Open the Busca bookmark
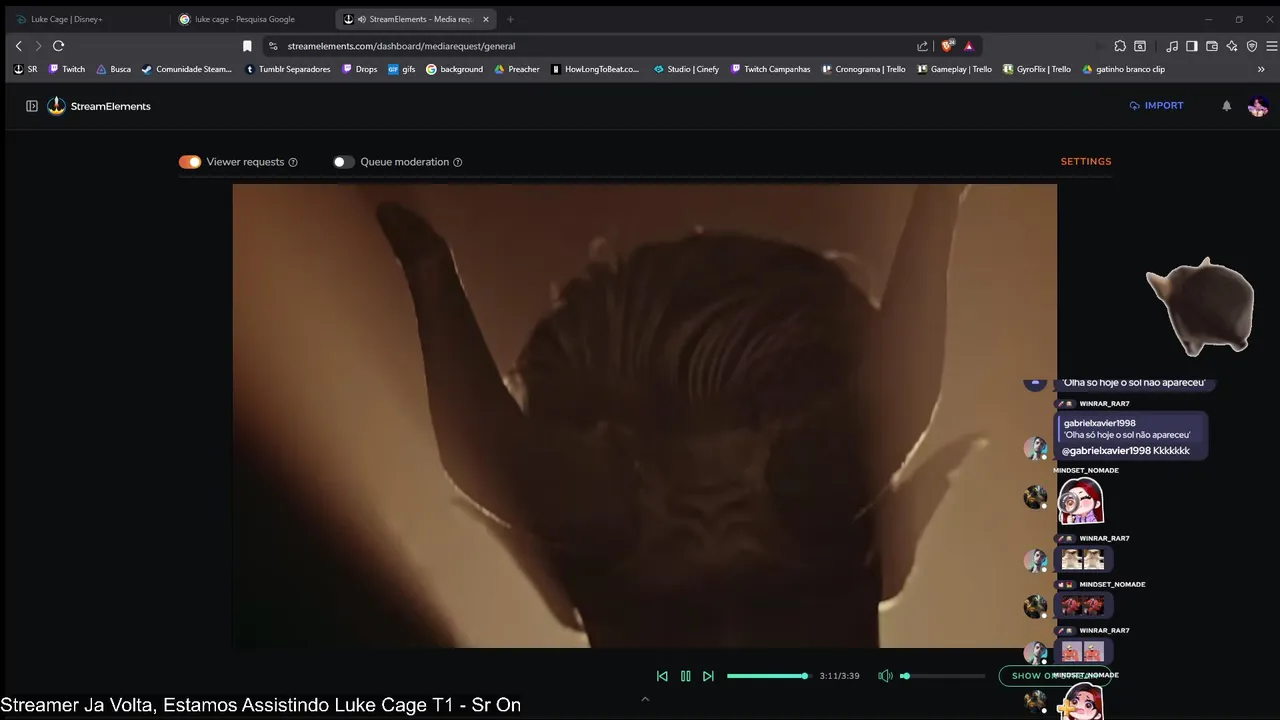The height and width of the screenshot is (720, 1280). pos(114,69)
